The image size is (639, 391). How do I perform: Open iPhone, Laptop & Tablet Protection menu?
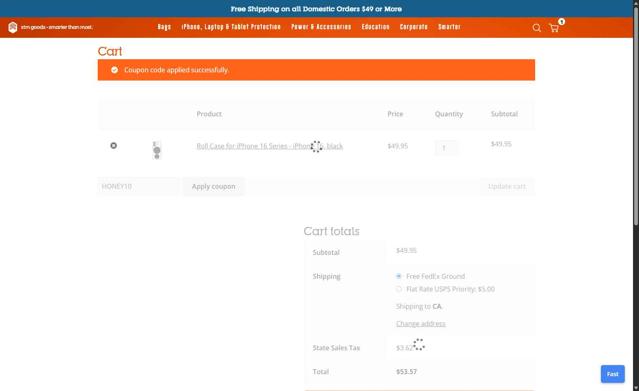tap(231, 27)
